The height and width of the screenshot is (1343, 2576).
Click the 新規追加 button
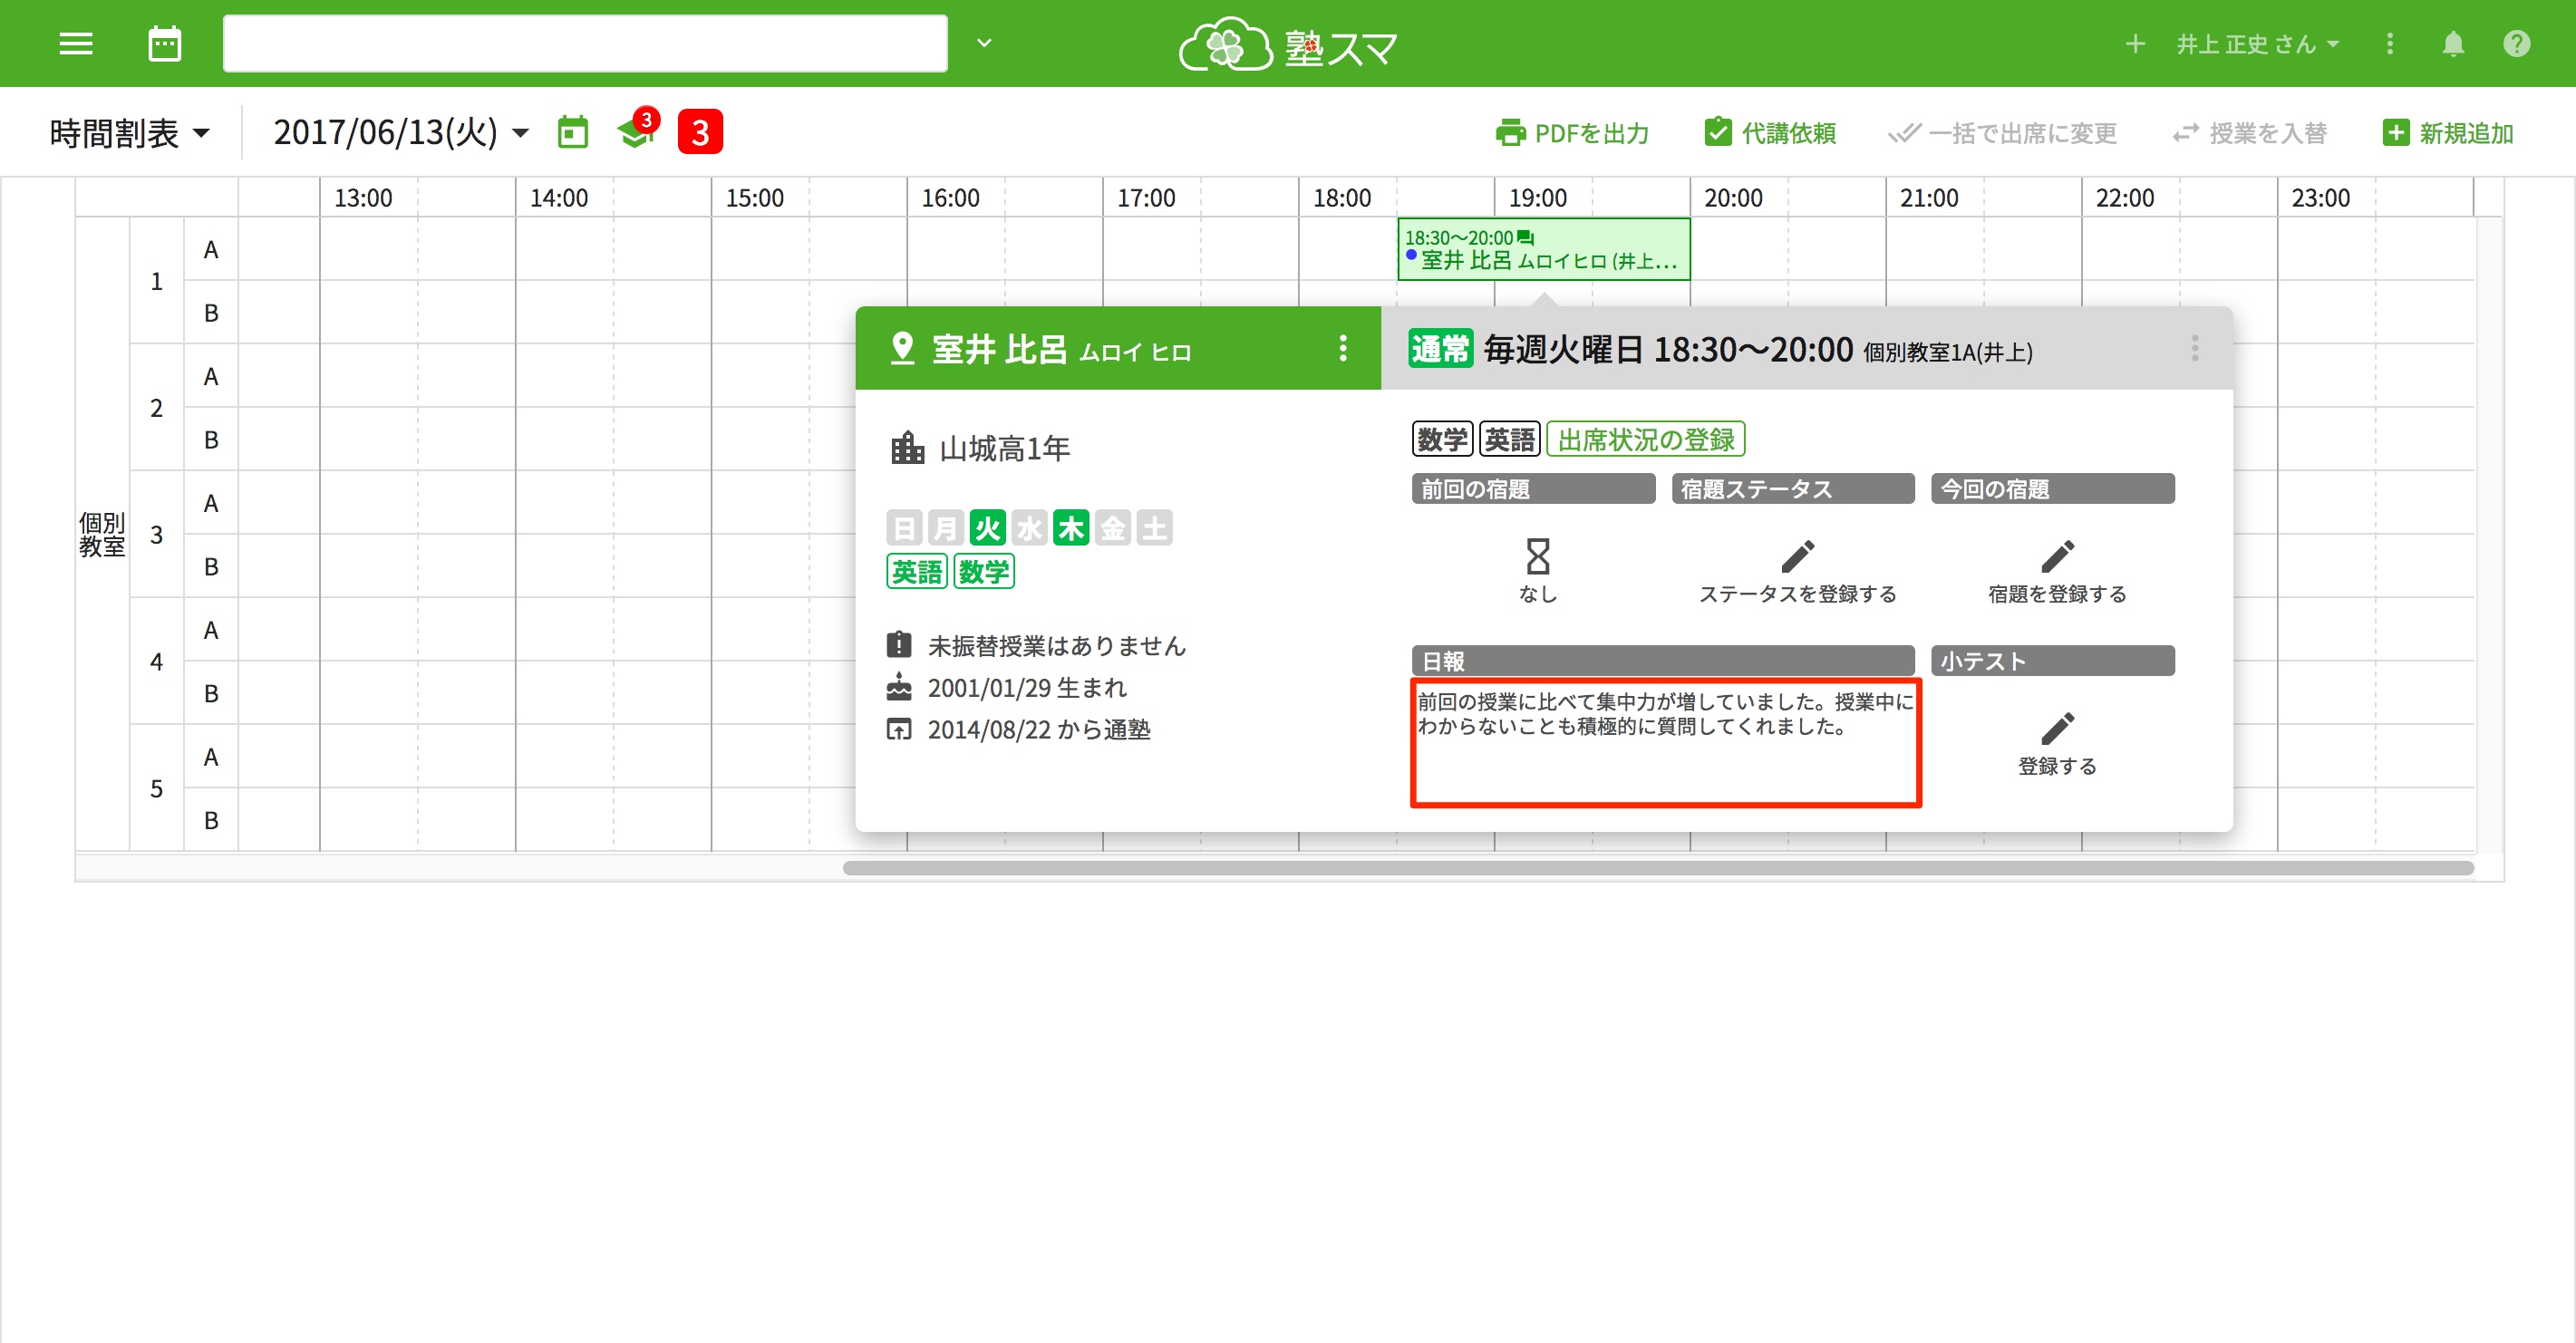pyautogui.click(x=2448, y=132)
